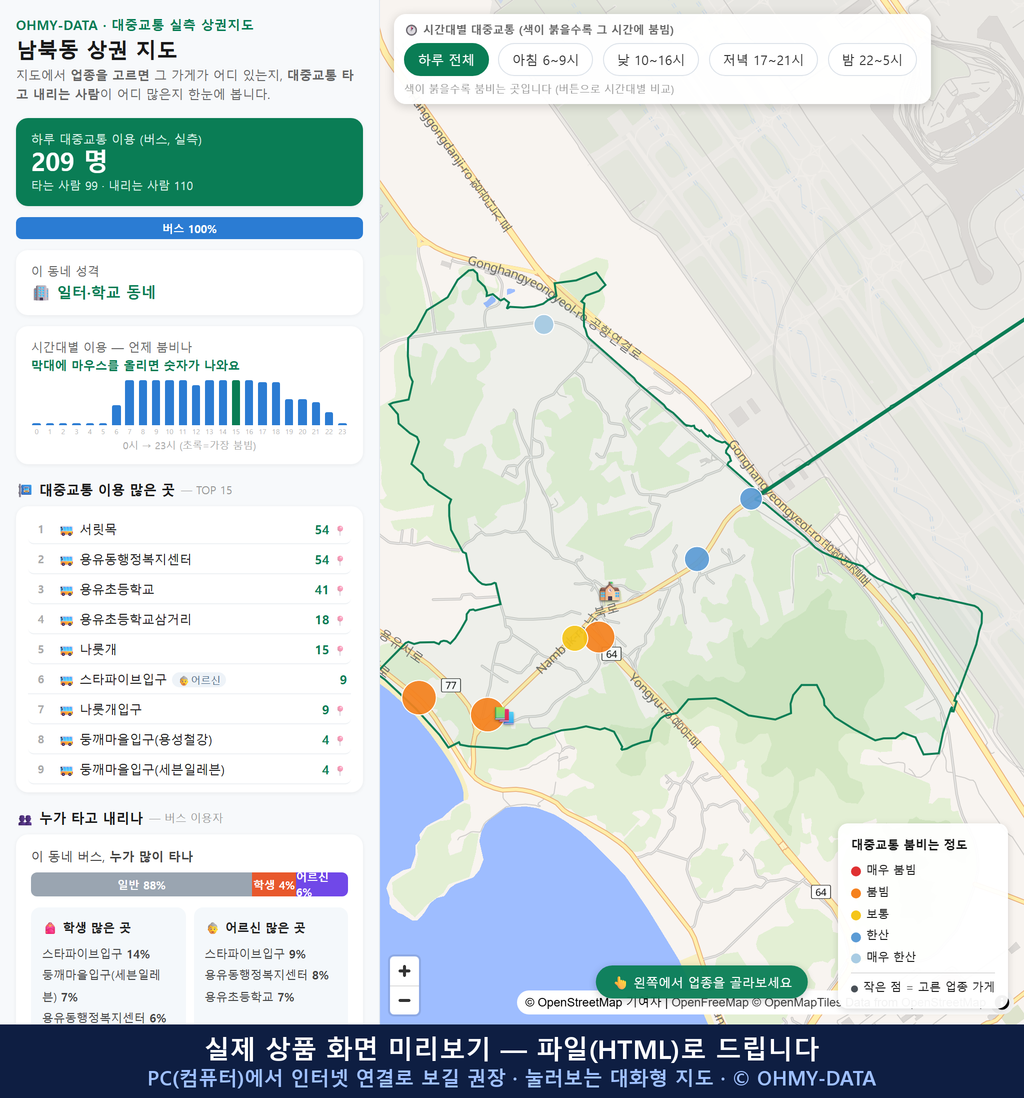Click the orange 학생 4% bar segment
This screenshot has height=1098, width=1024.
pos(274,884)
